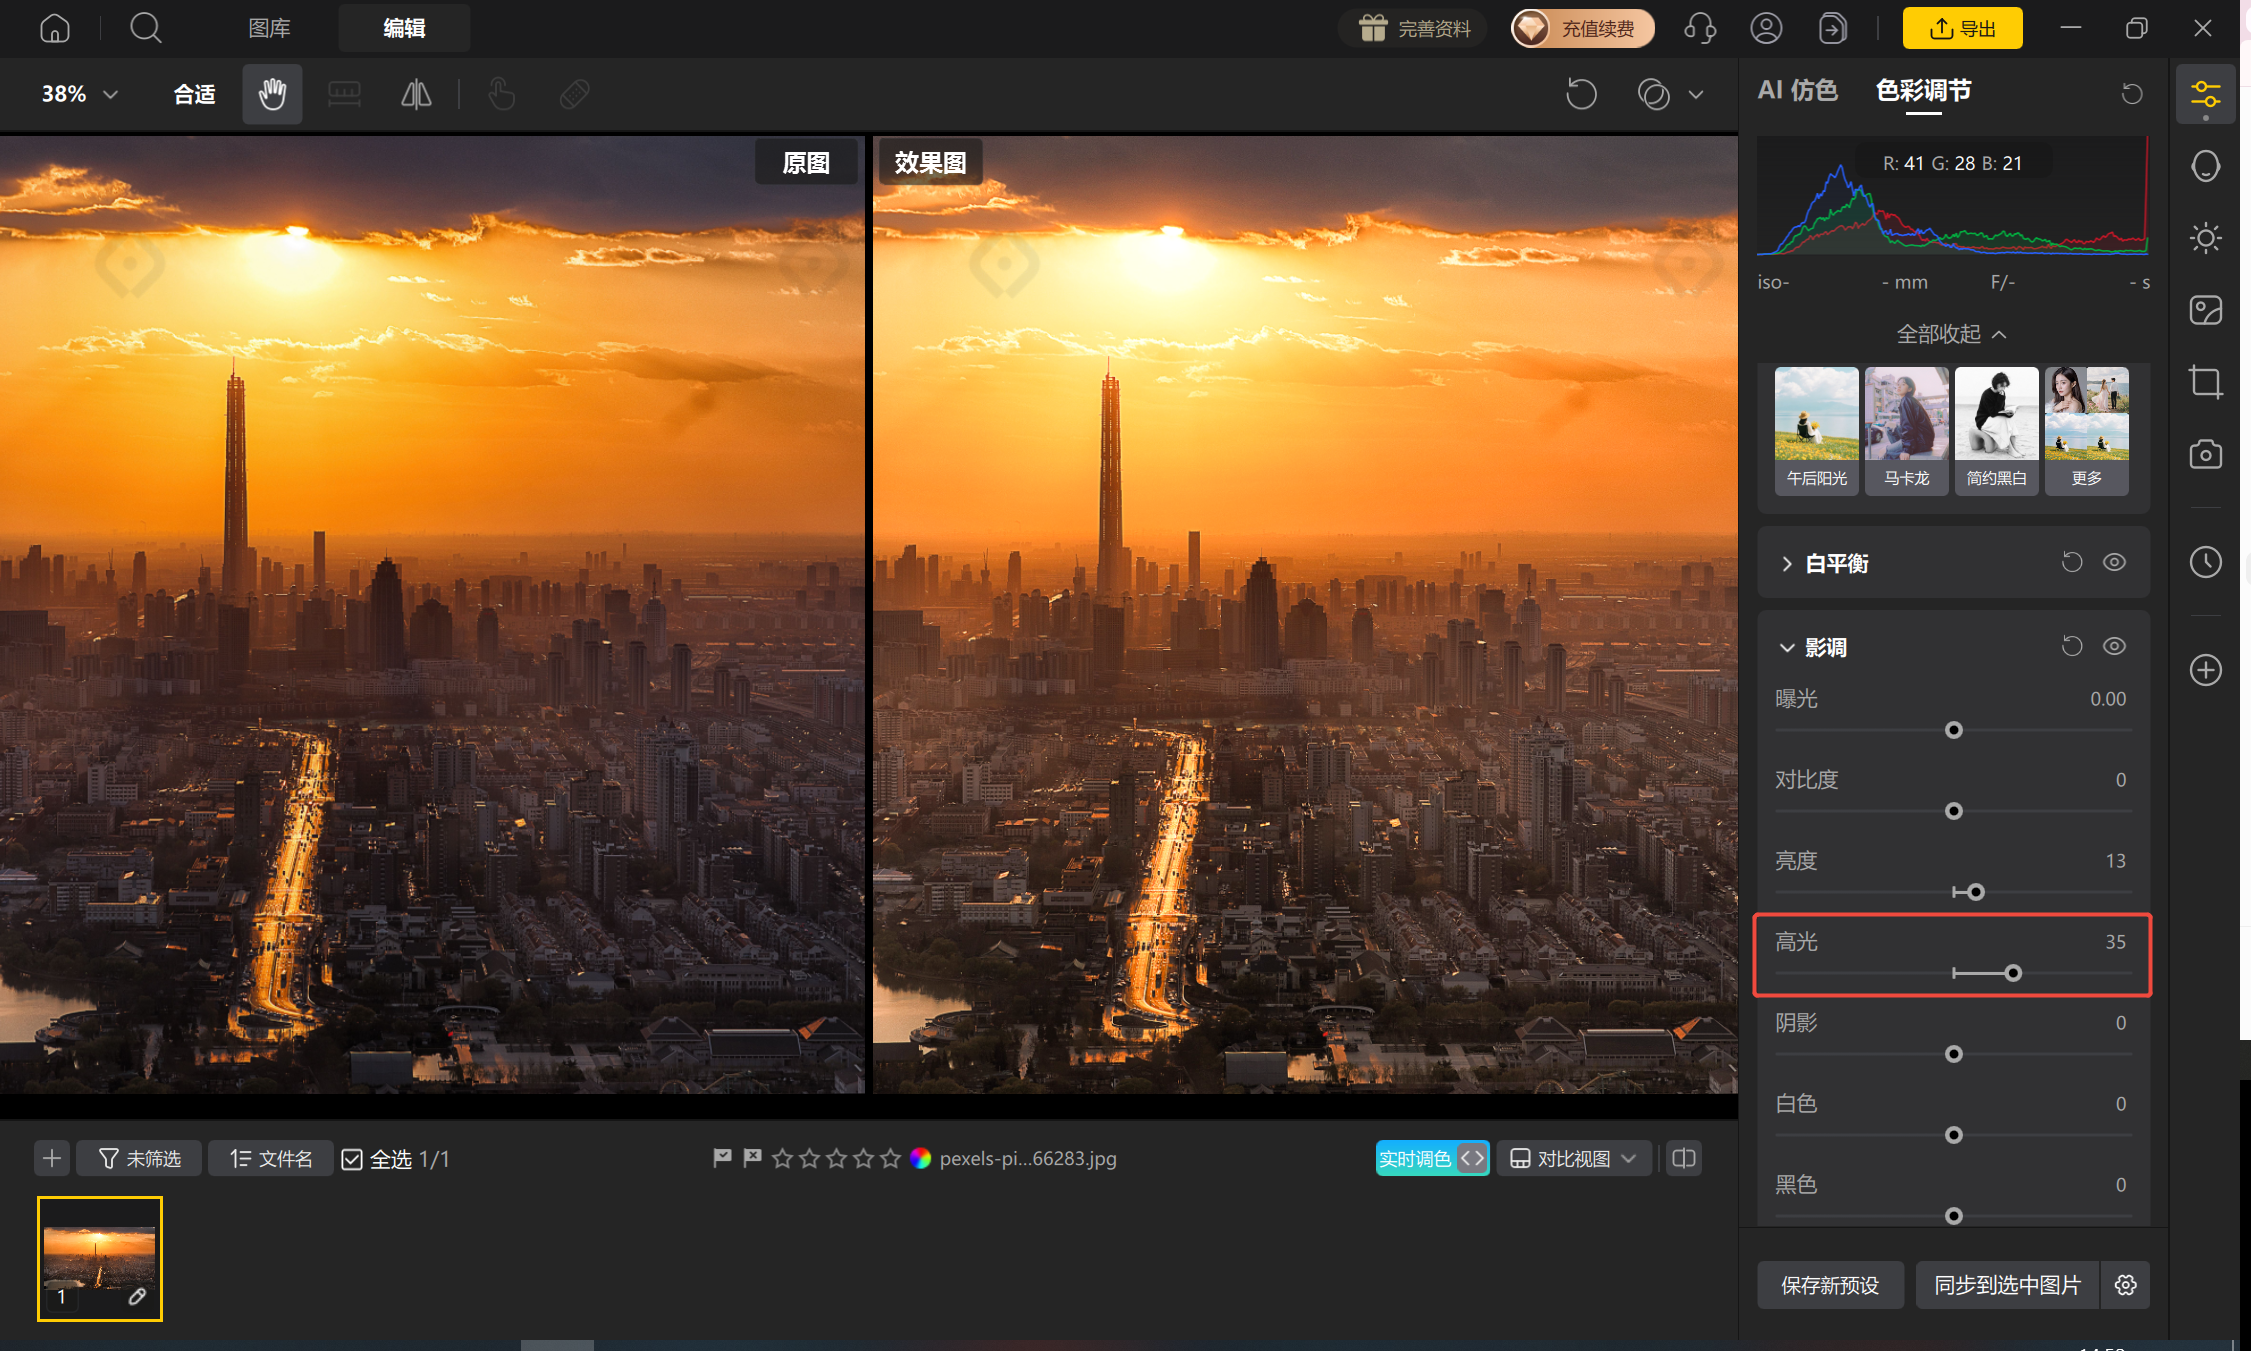
Task: Go to the home screen icon
Action: (55, 28)
